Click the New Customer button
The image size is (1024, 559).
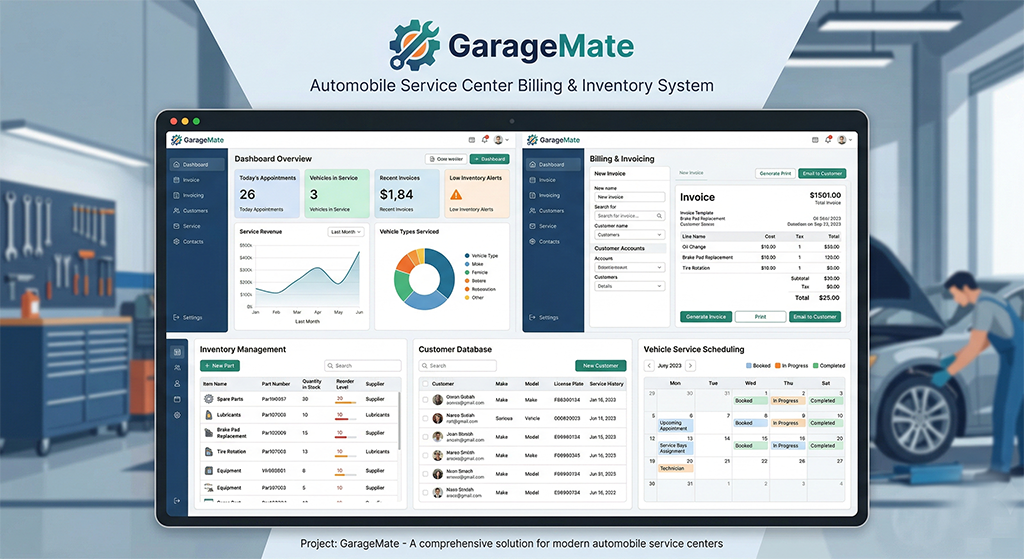click(600, 366)
